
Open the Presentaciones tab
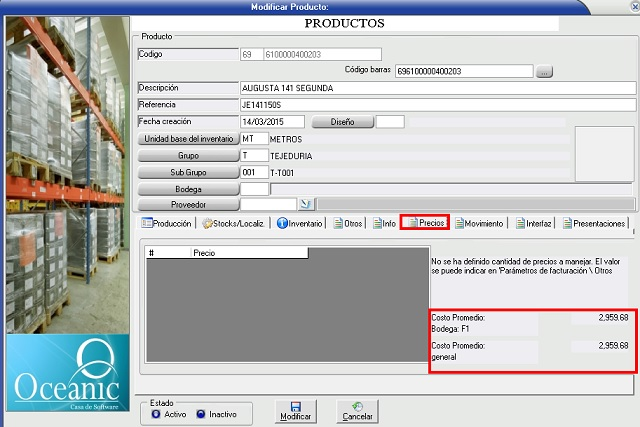coord(594,224)
